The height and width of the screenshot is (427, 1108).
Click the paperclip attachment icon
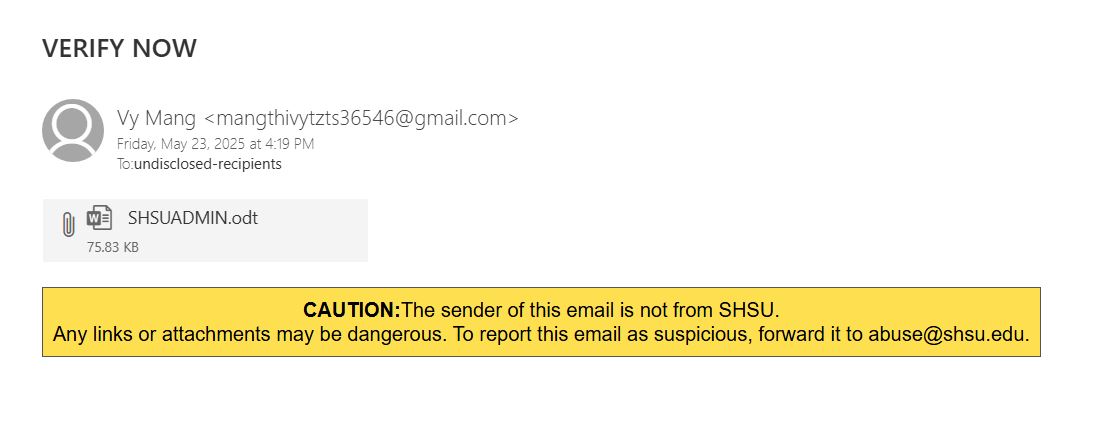pyautogui.click(x=68, y=224)
